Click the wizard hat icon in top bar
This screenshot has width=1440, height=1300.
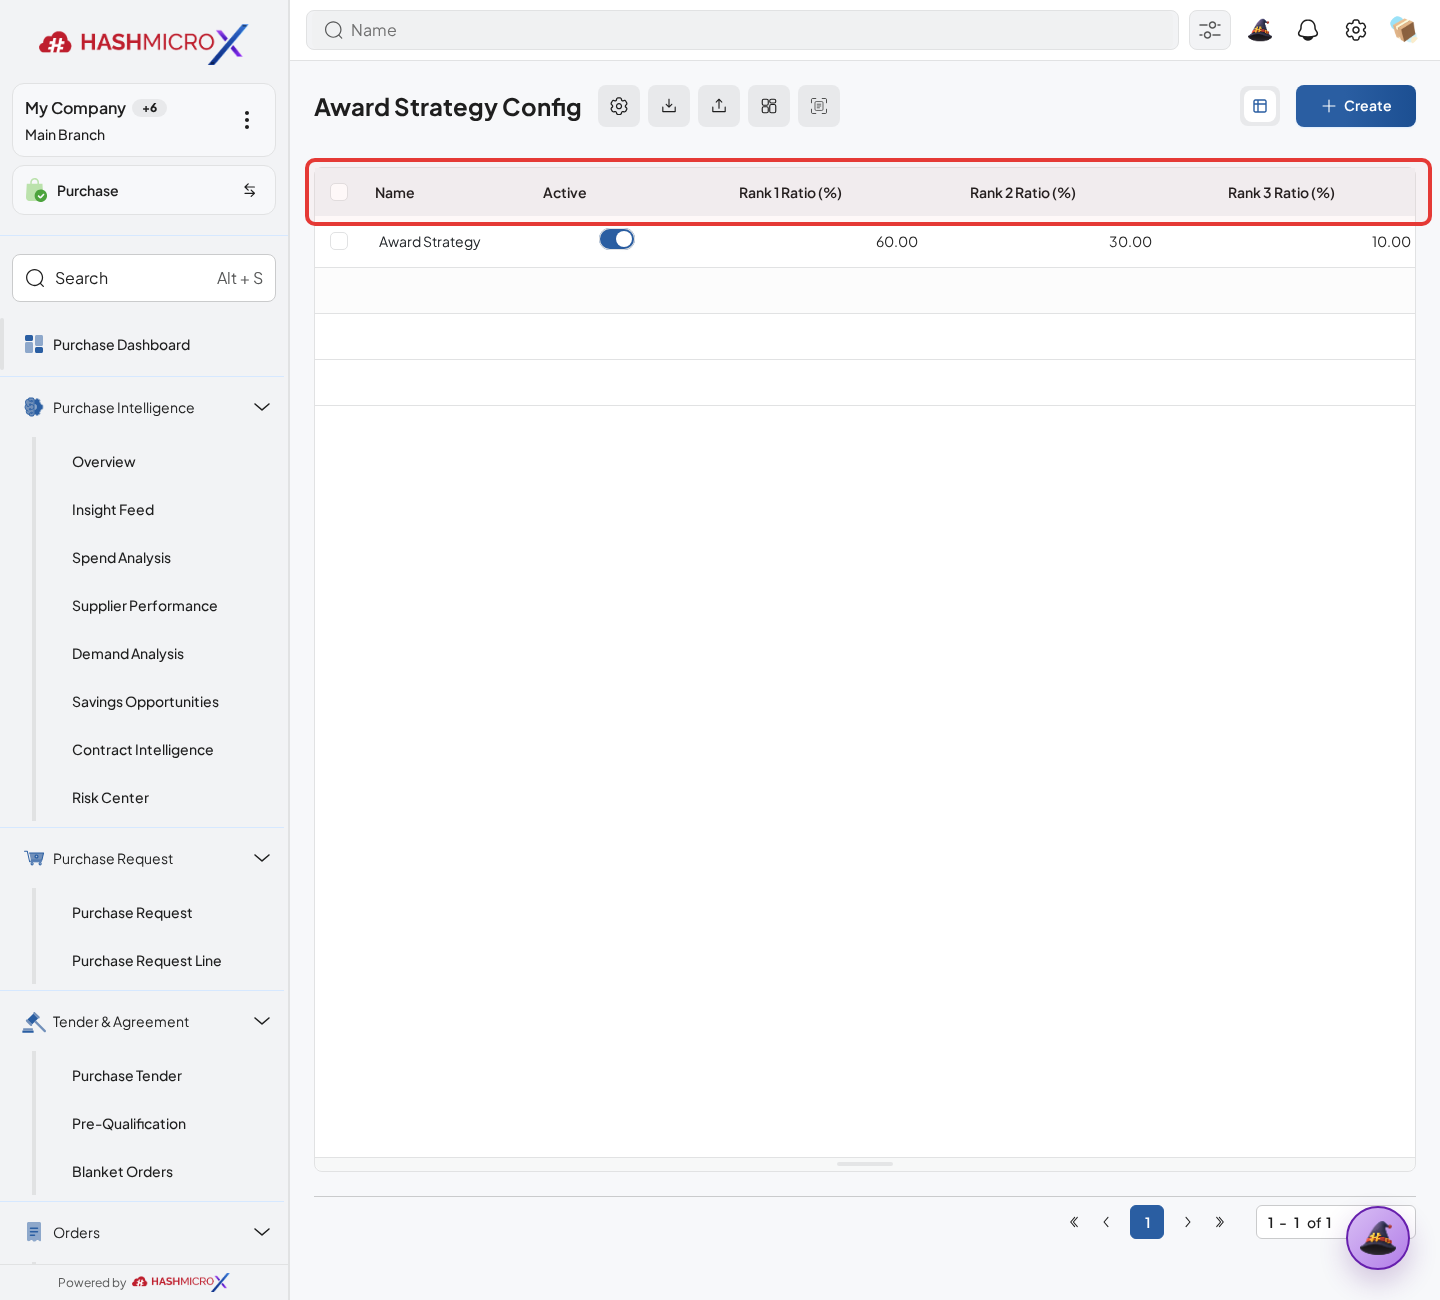coord(1260,30)
